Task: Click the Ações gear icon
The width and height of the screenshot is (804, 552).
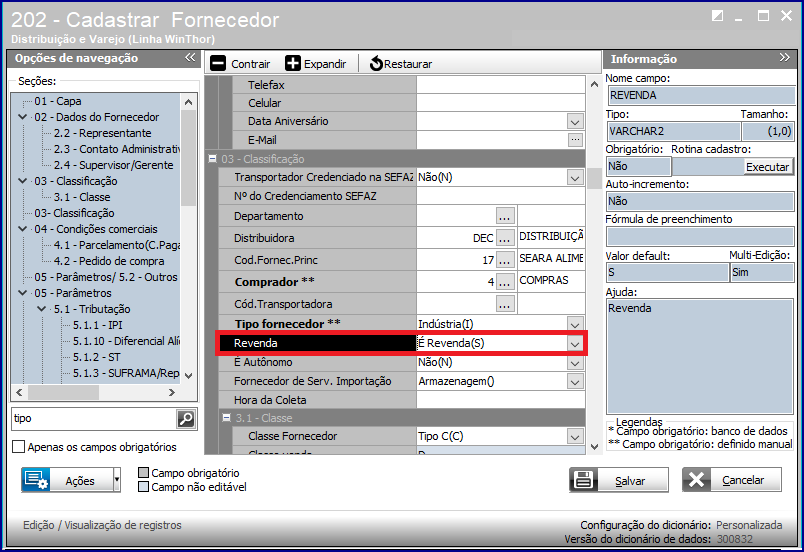Action: pos(36,480)
